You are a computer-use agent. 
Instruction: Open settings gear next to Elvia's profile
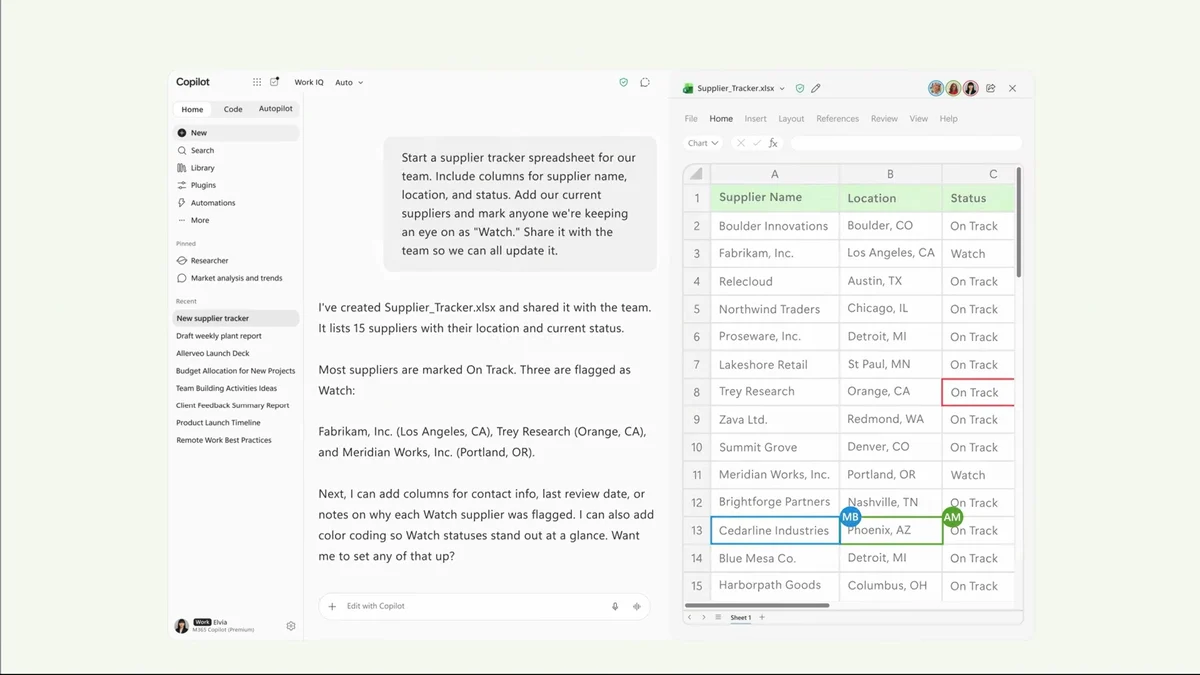pos(291,626)
